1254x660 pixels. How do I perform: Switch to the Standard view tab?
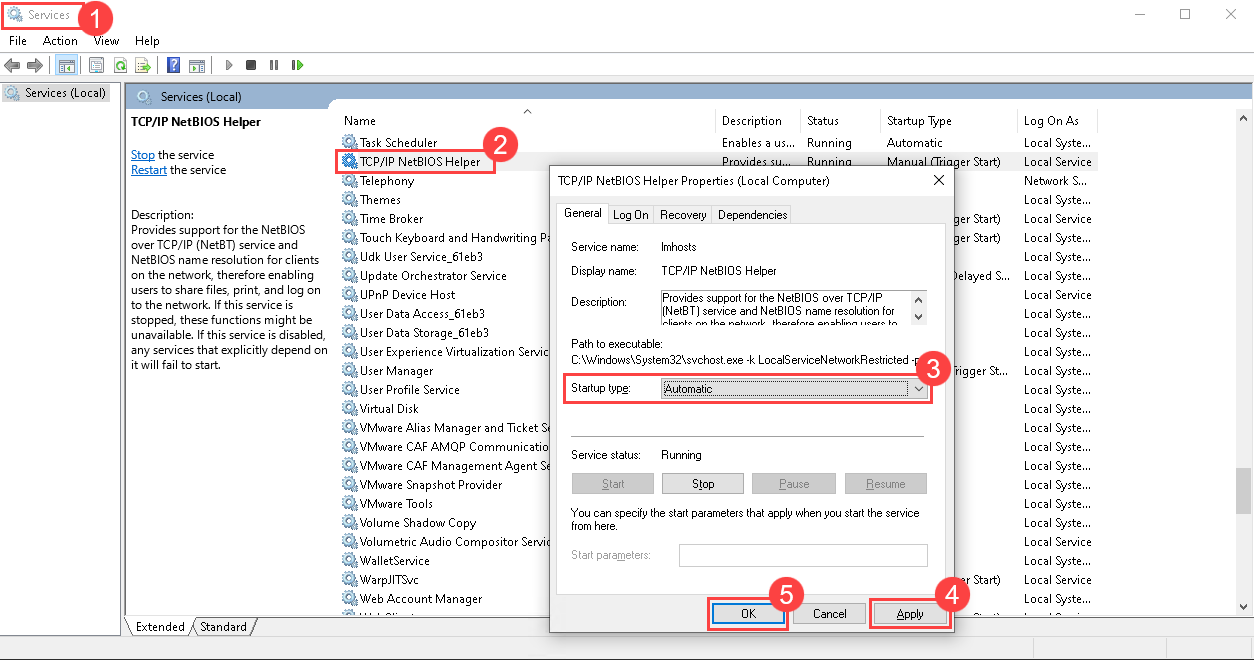223,627
